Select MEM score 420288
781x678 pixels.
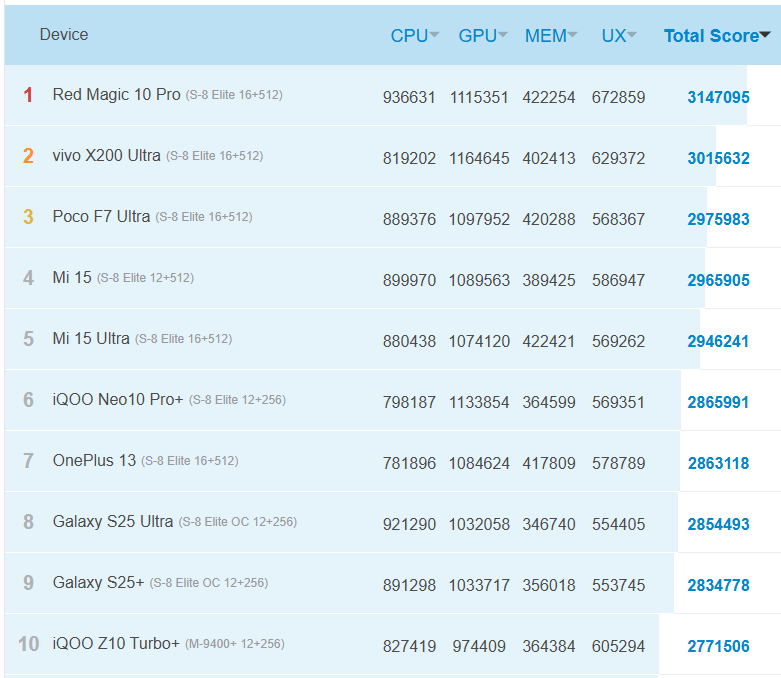[x=548, y=219]
